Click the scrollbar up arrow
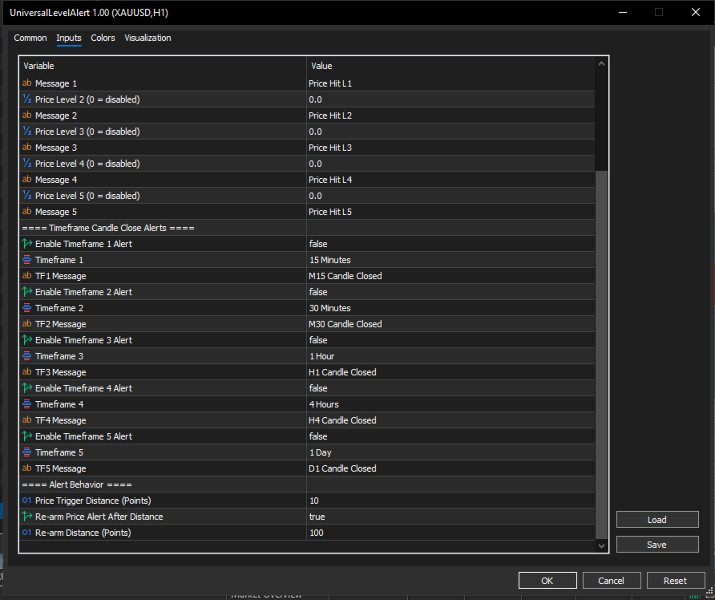 [601, 63]
